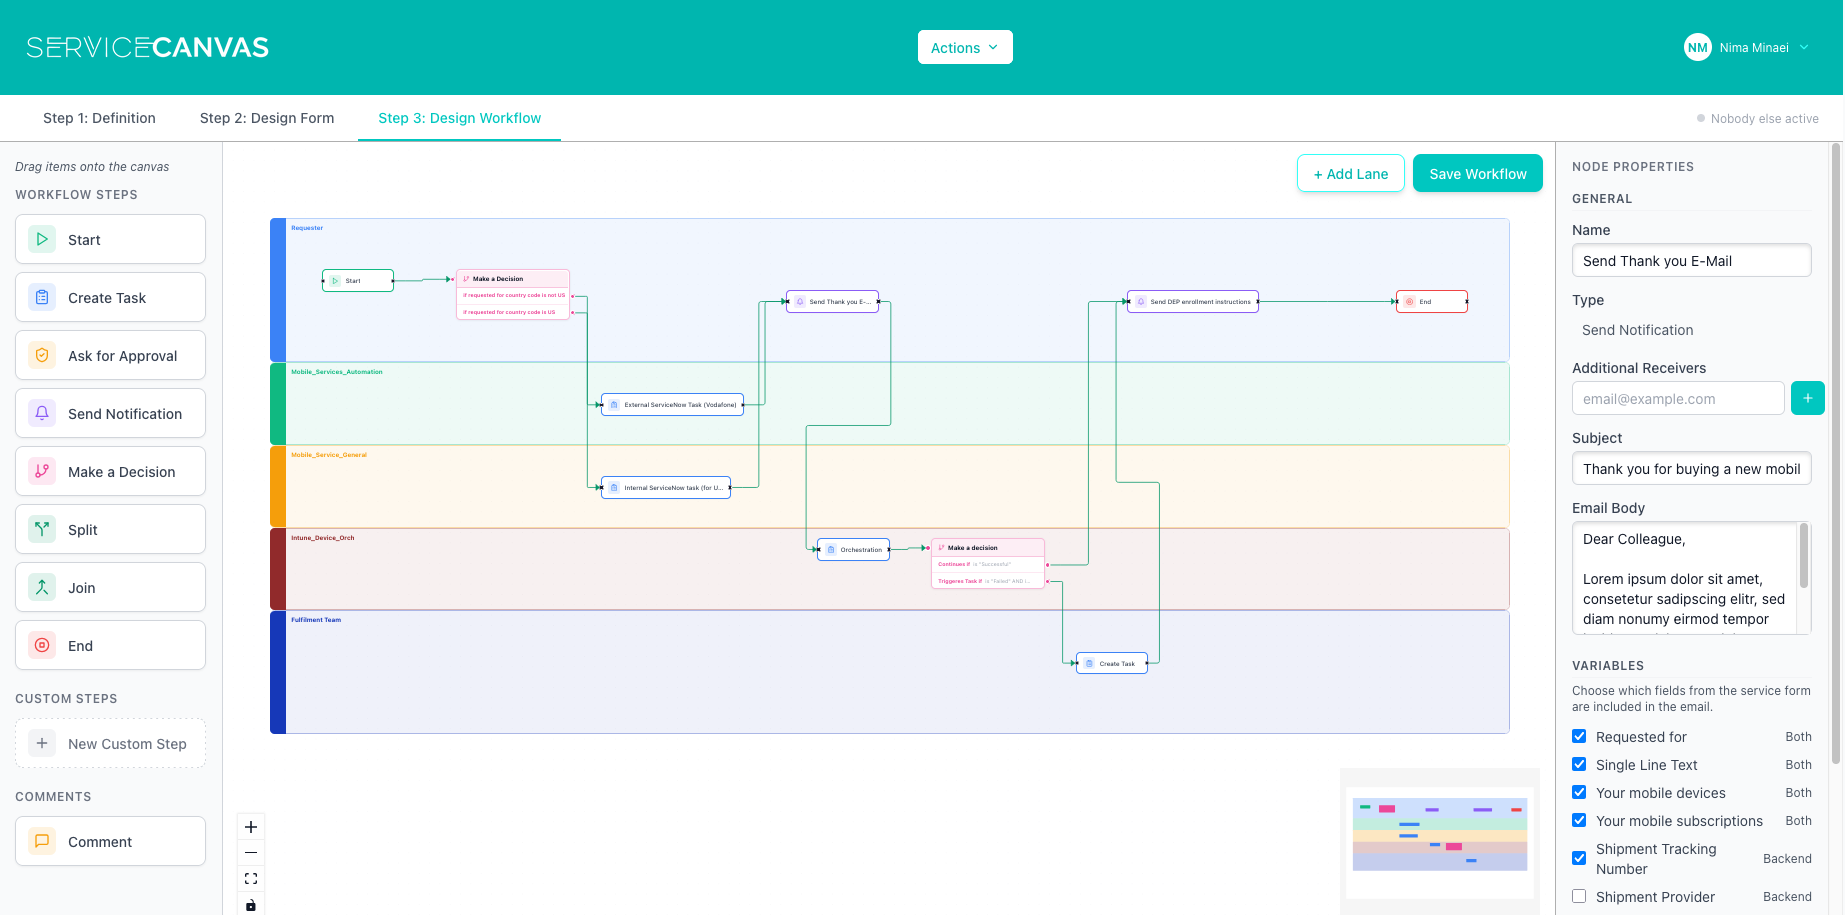Select the Make a Decision branch icon
The image size is (1845, 915).
42,472
